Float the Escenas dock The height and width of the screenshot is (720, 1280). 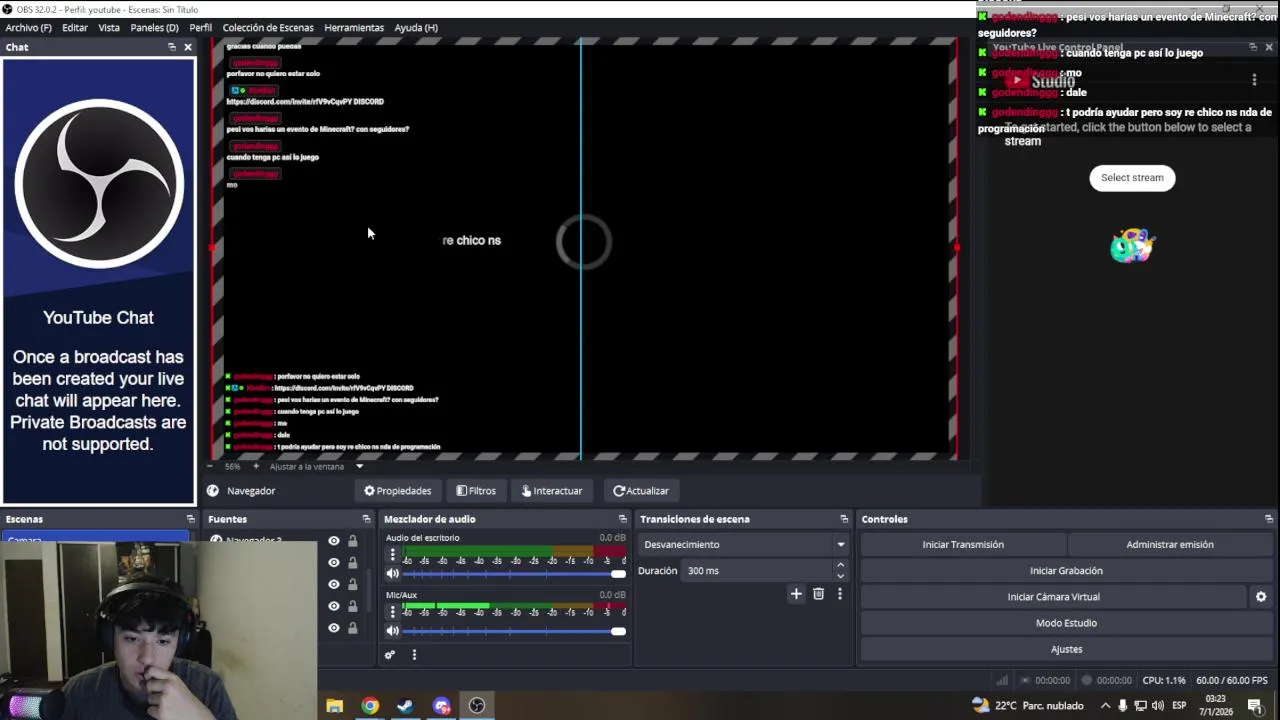click(x=190, y=519)
